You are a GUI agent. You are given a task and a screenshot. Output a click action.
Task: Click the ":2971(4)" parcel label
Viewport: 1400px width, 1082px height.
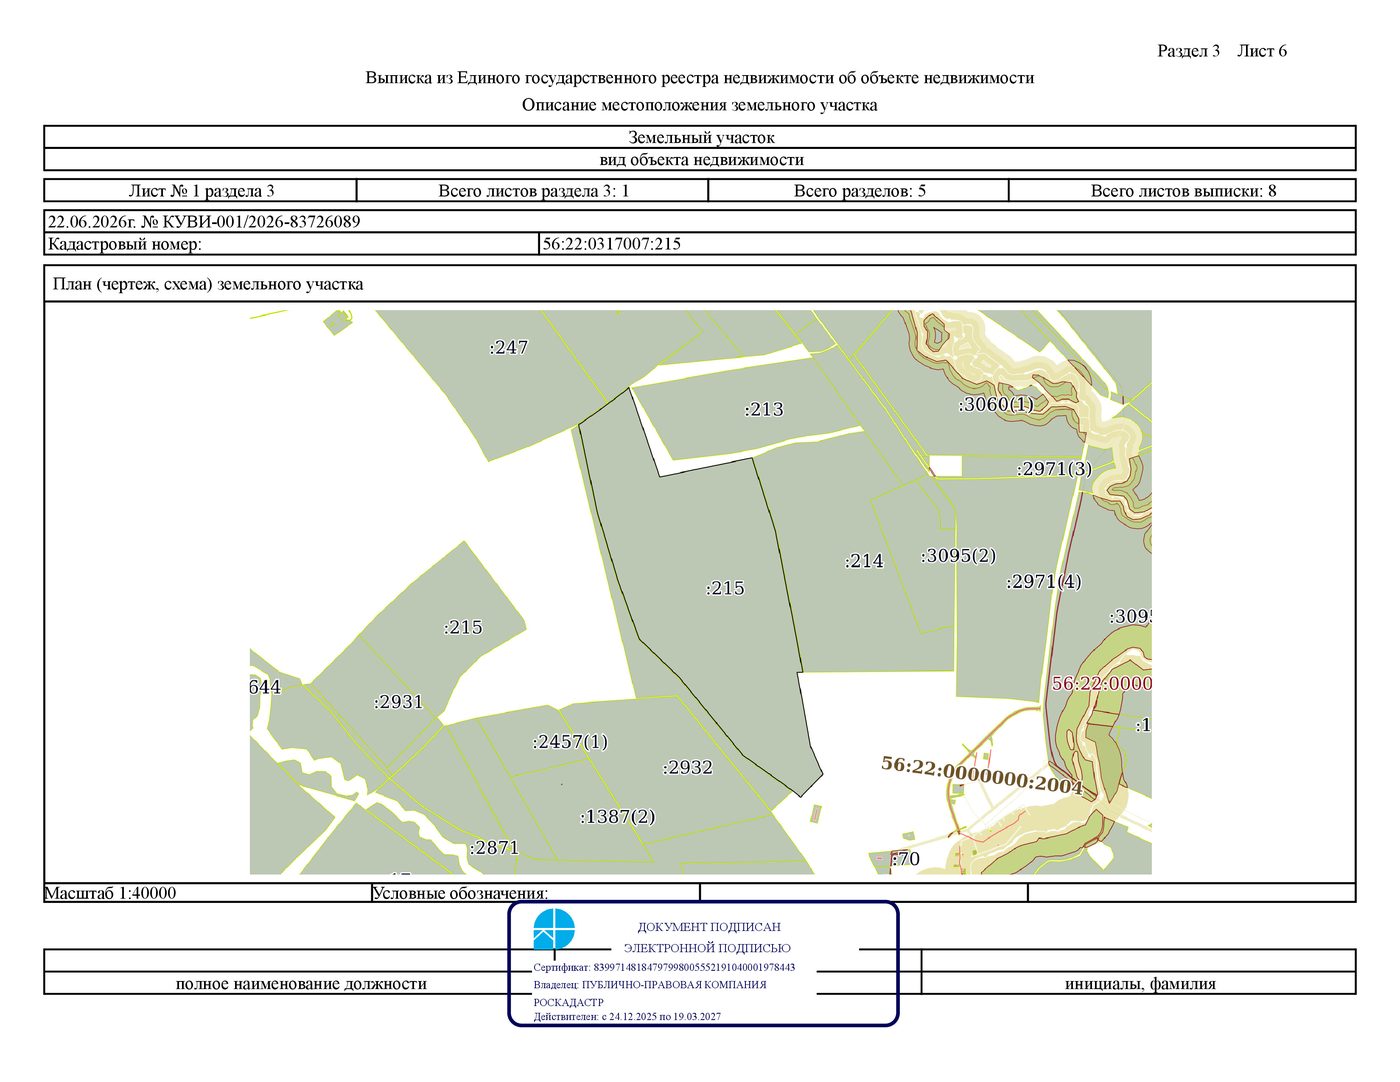click(1044, 582)
